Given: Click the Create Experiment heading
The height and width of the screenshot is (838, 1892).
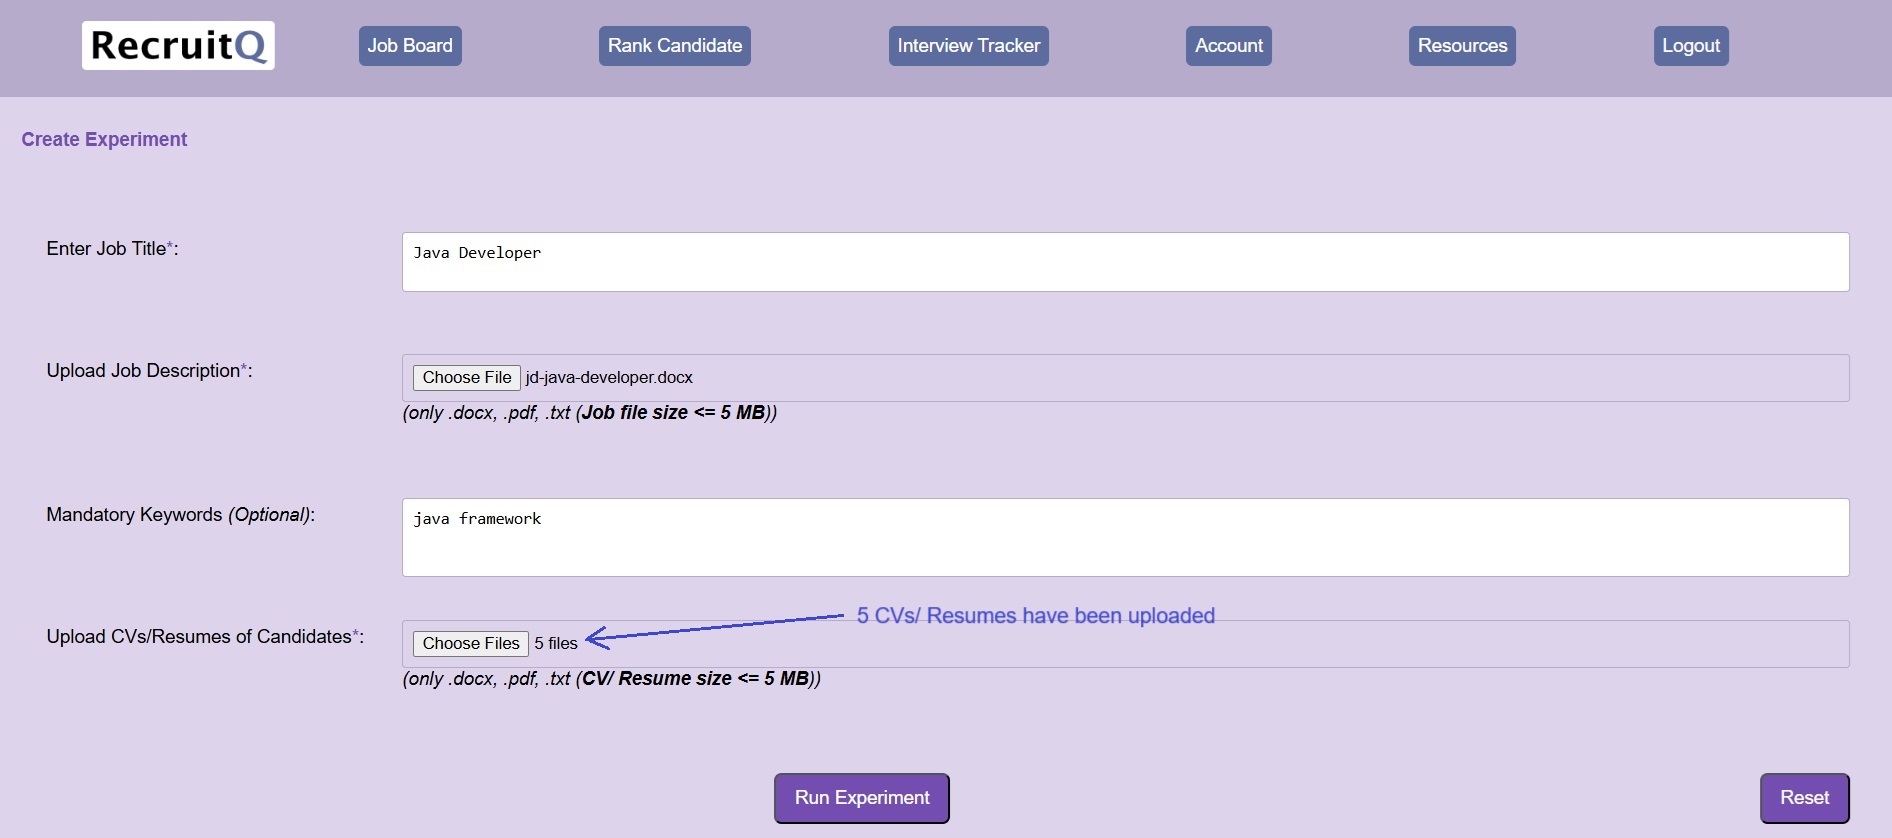Looking at the screenshot, I should pyautogui.click(x=104, y=140).
